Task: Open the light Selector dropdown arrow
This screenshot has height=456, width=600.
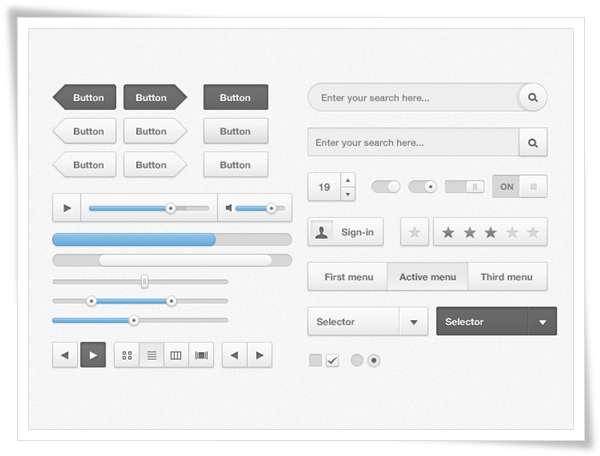Action: pyautogui.click(x=414, y=322)
